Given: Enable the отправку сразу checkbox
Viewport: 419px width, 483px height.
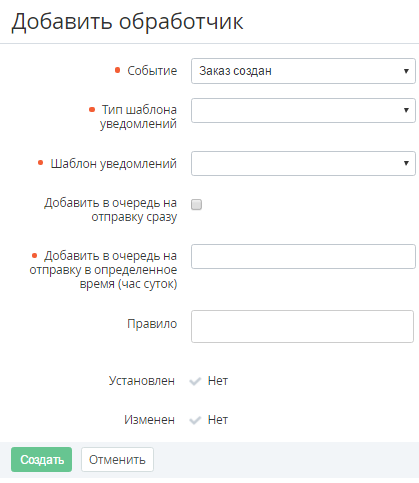Looking at the screenshot, I should click(x=196, y=204).
